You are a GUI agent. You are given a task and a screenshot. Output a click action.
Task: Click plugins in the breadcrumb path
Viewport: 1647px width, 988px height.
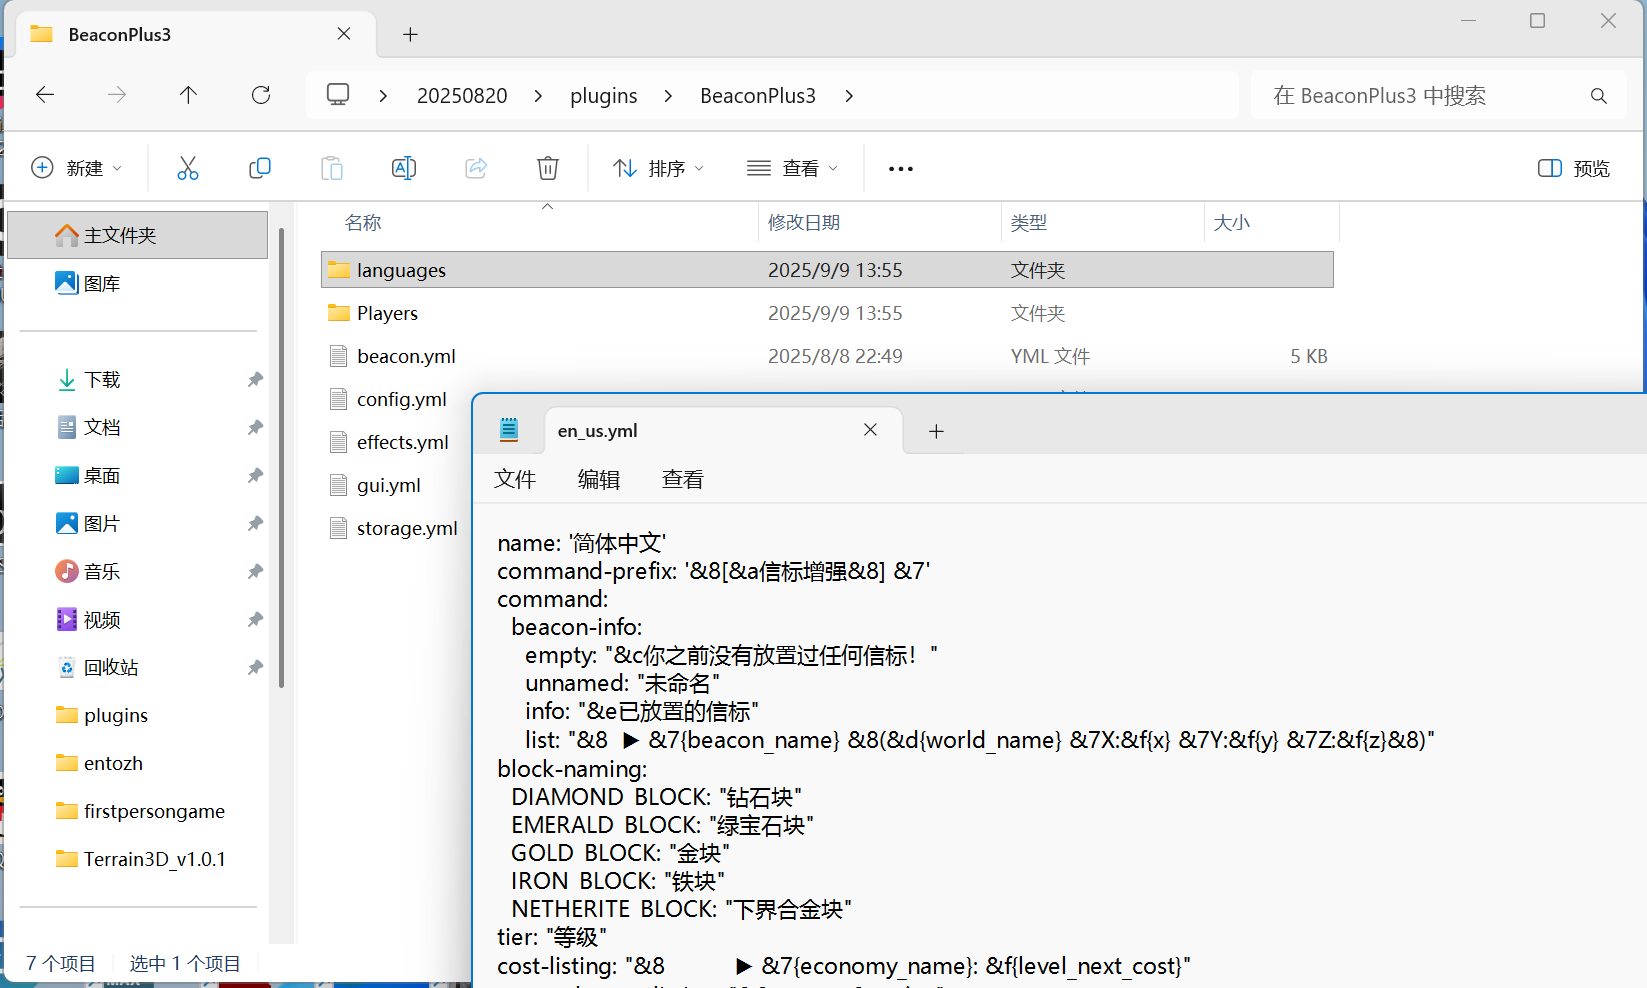coord(603,96)
